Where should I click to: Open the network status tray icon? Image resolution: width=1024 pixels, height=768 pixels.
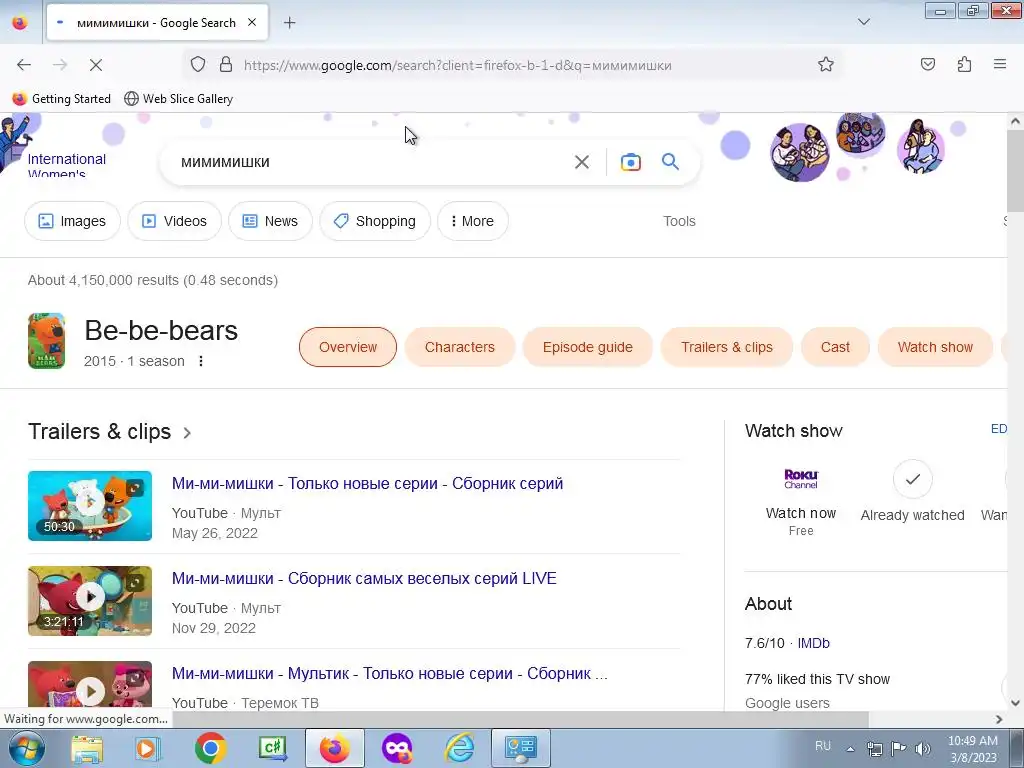point(874,749)
